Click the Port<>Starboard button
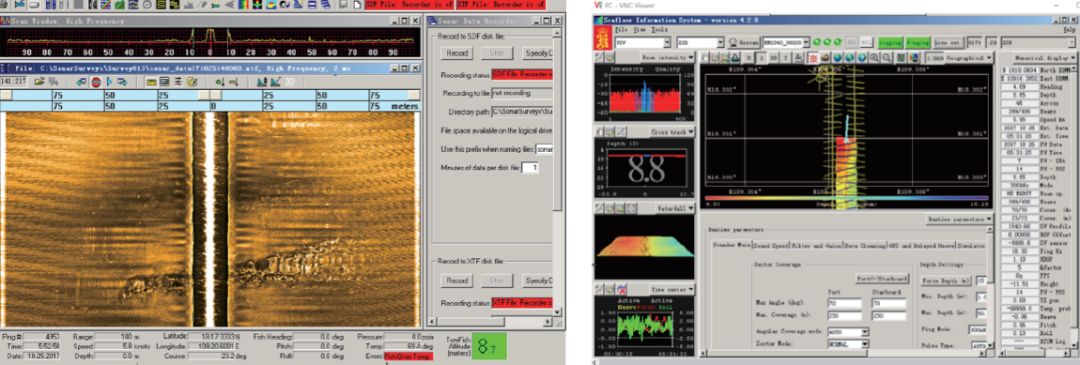This screenshot has height=365, width=1080. 882,279
